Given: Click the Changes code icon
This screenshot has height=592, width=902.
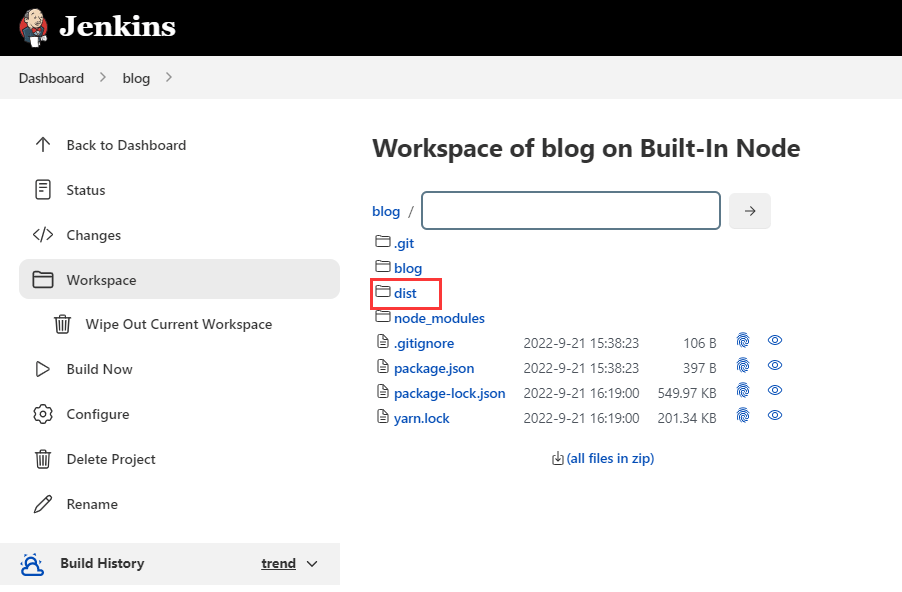Looking at the screenshot, I should 43,235.
